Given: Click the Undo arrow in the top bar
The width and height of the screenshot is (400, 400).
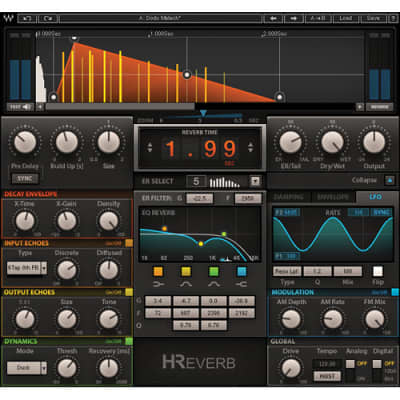Looking at the screenshot, I should (x=27, y=19).
